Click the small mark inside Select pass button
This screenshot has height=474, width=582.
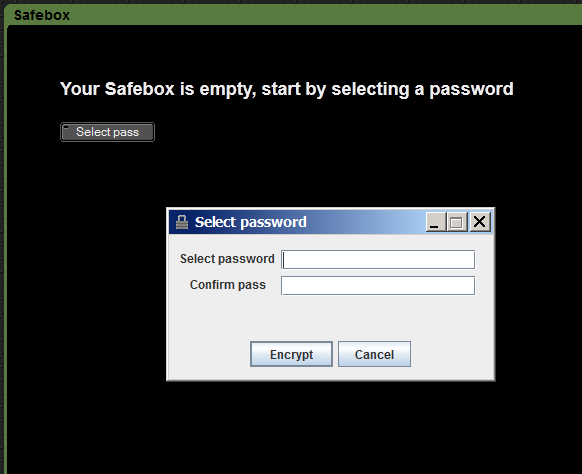tap(66, 128)
